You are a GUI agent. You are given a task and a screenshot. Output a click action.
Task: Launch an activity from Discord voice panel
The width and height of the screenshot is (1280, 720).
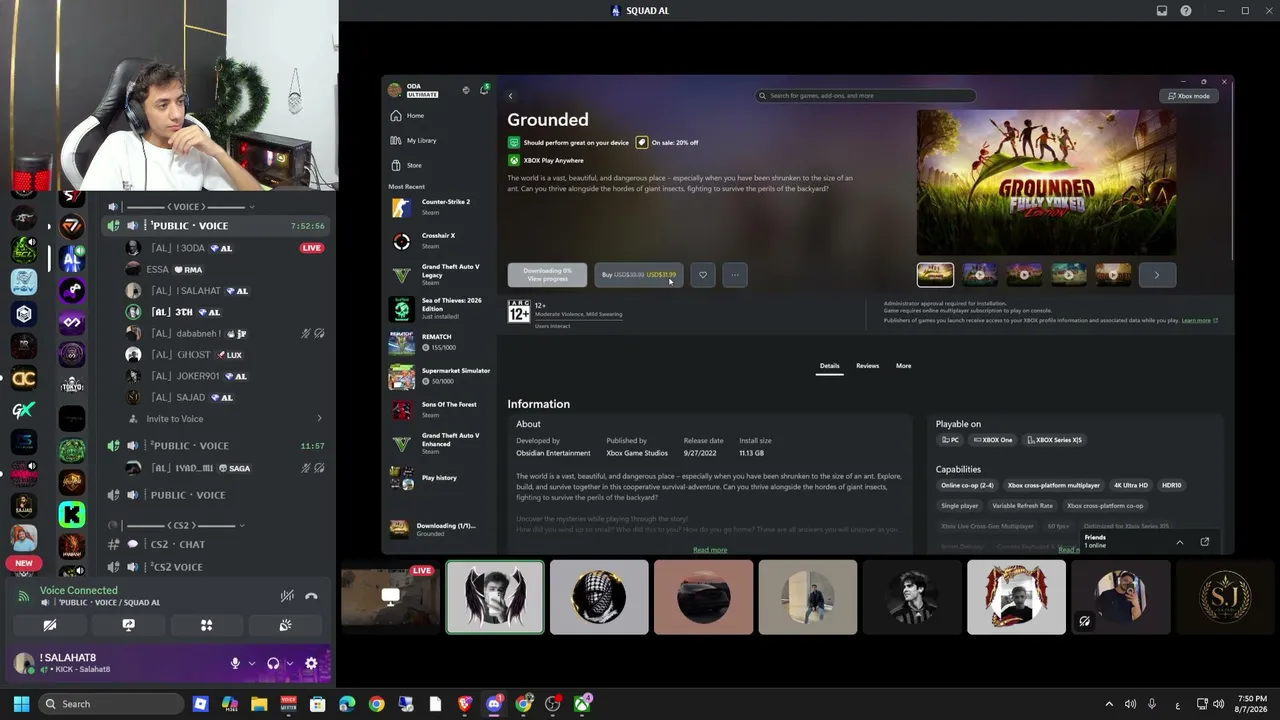(206, 625)
